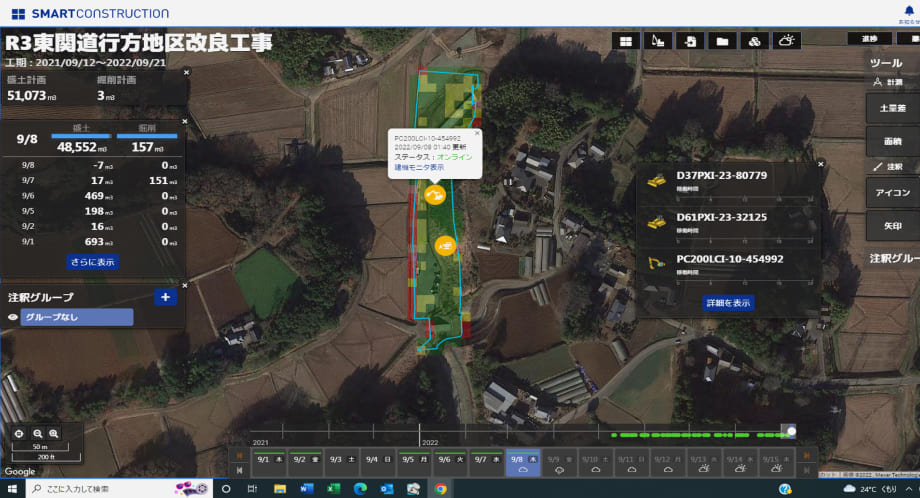
Task: Select the upper excavator marker on the map
Action: [x=435, y=194]
